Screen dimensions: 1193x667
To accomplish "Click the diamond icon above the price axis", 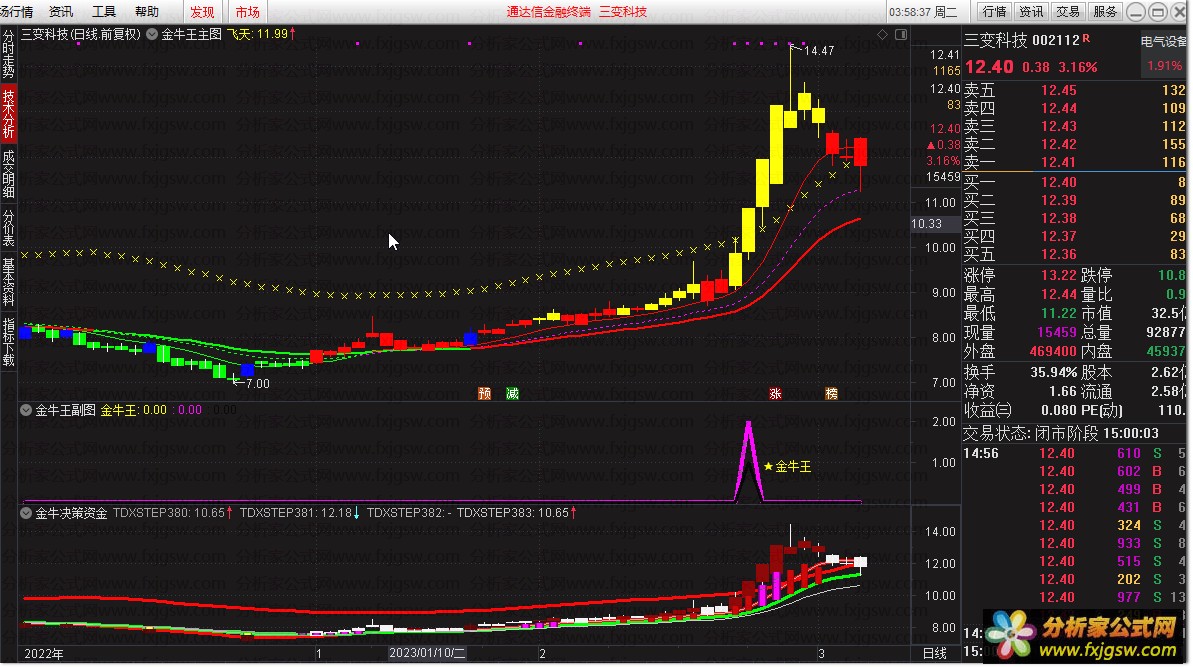I will 883,34.
